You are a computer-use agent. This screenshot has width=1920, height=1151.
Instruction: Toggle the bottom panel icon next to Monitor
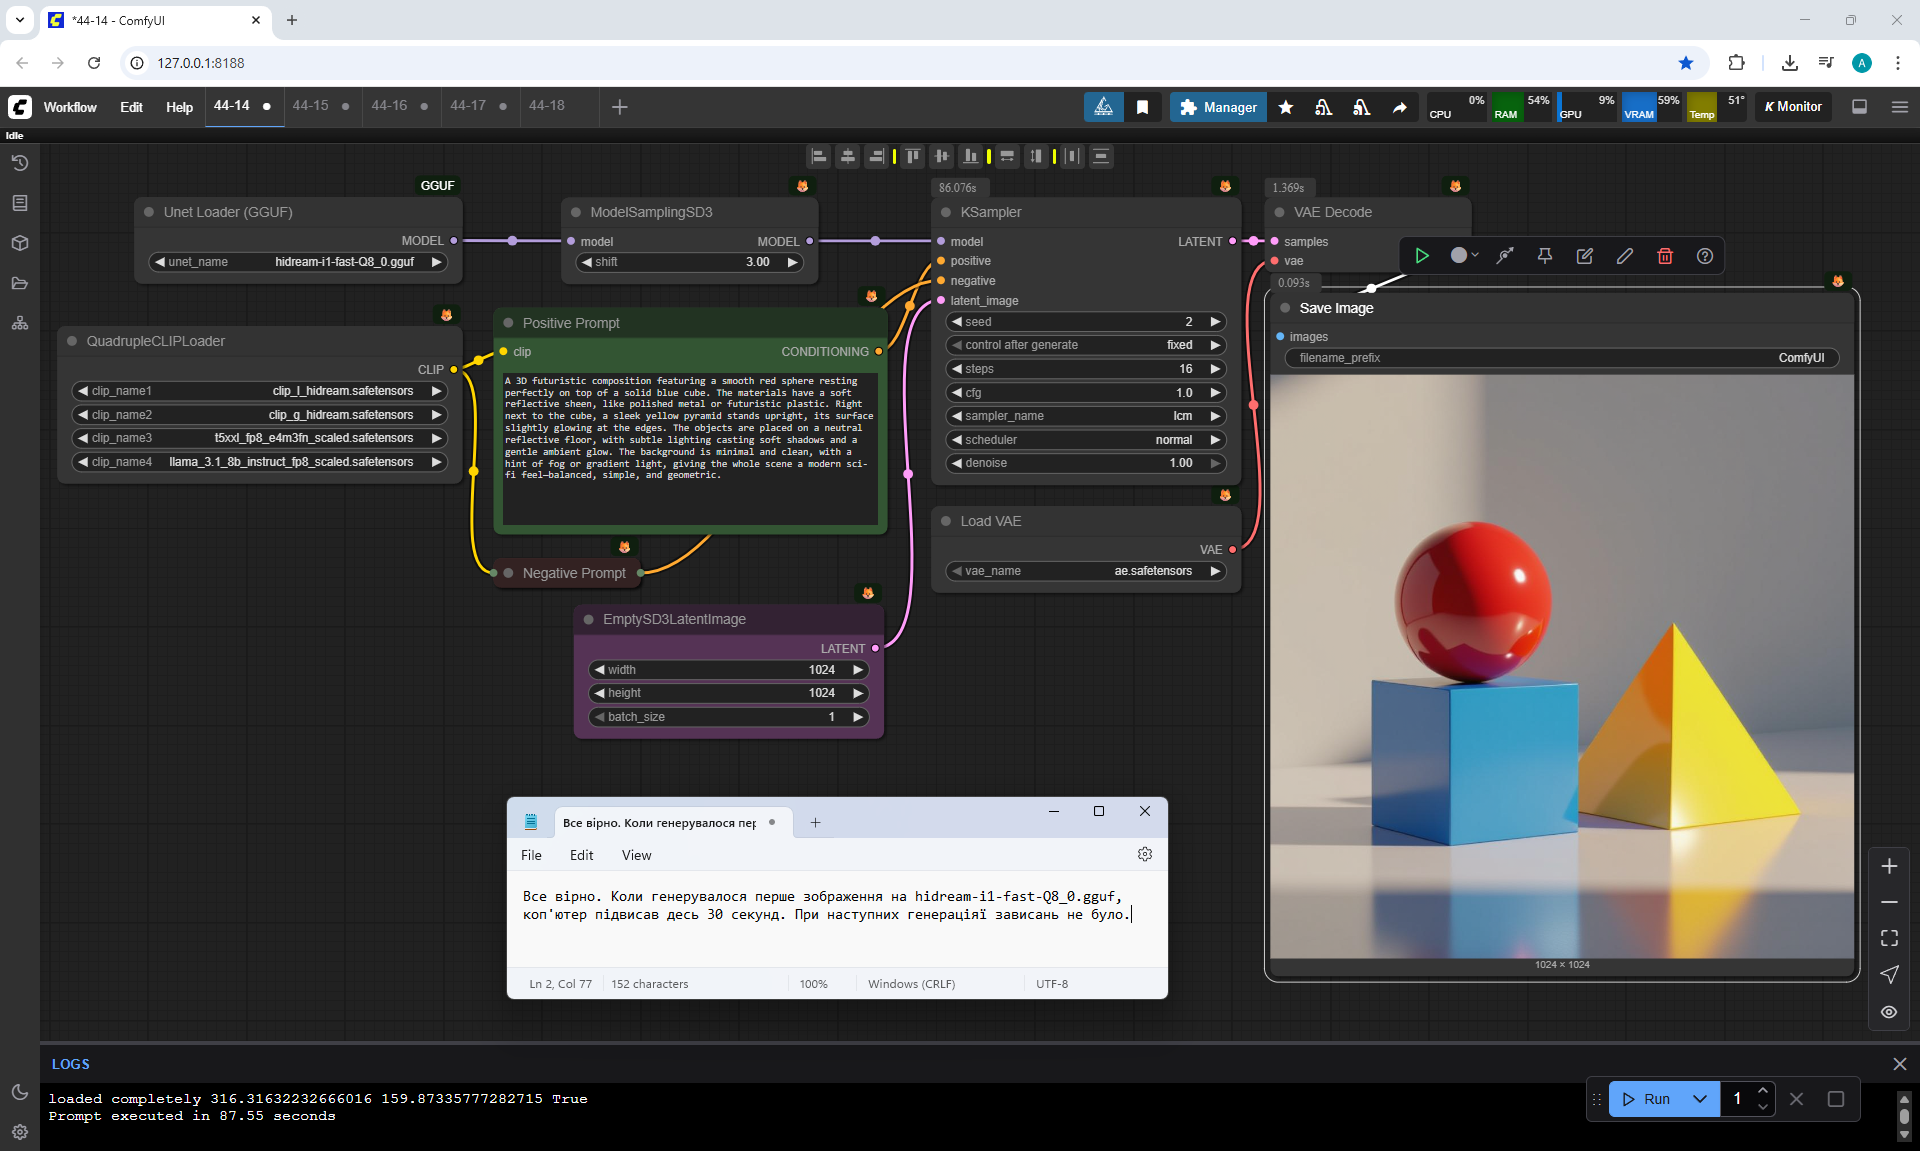pyautogui.click(x=1860, y=107)
